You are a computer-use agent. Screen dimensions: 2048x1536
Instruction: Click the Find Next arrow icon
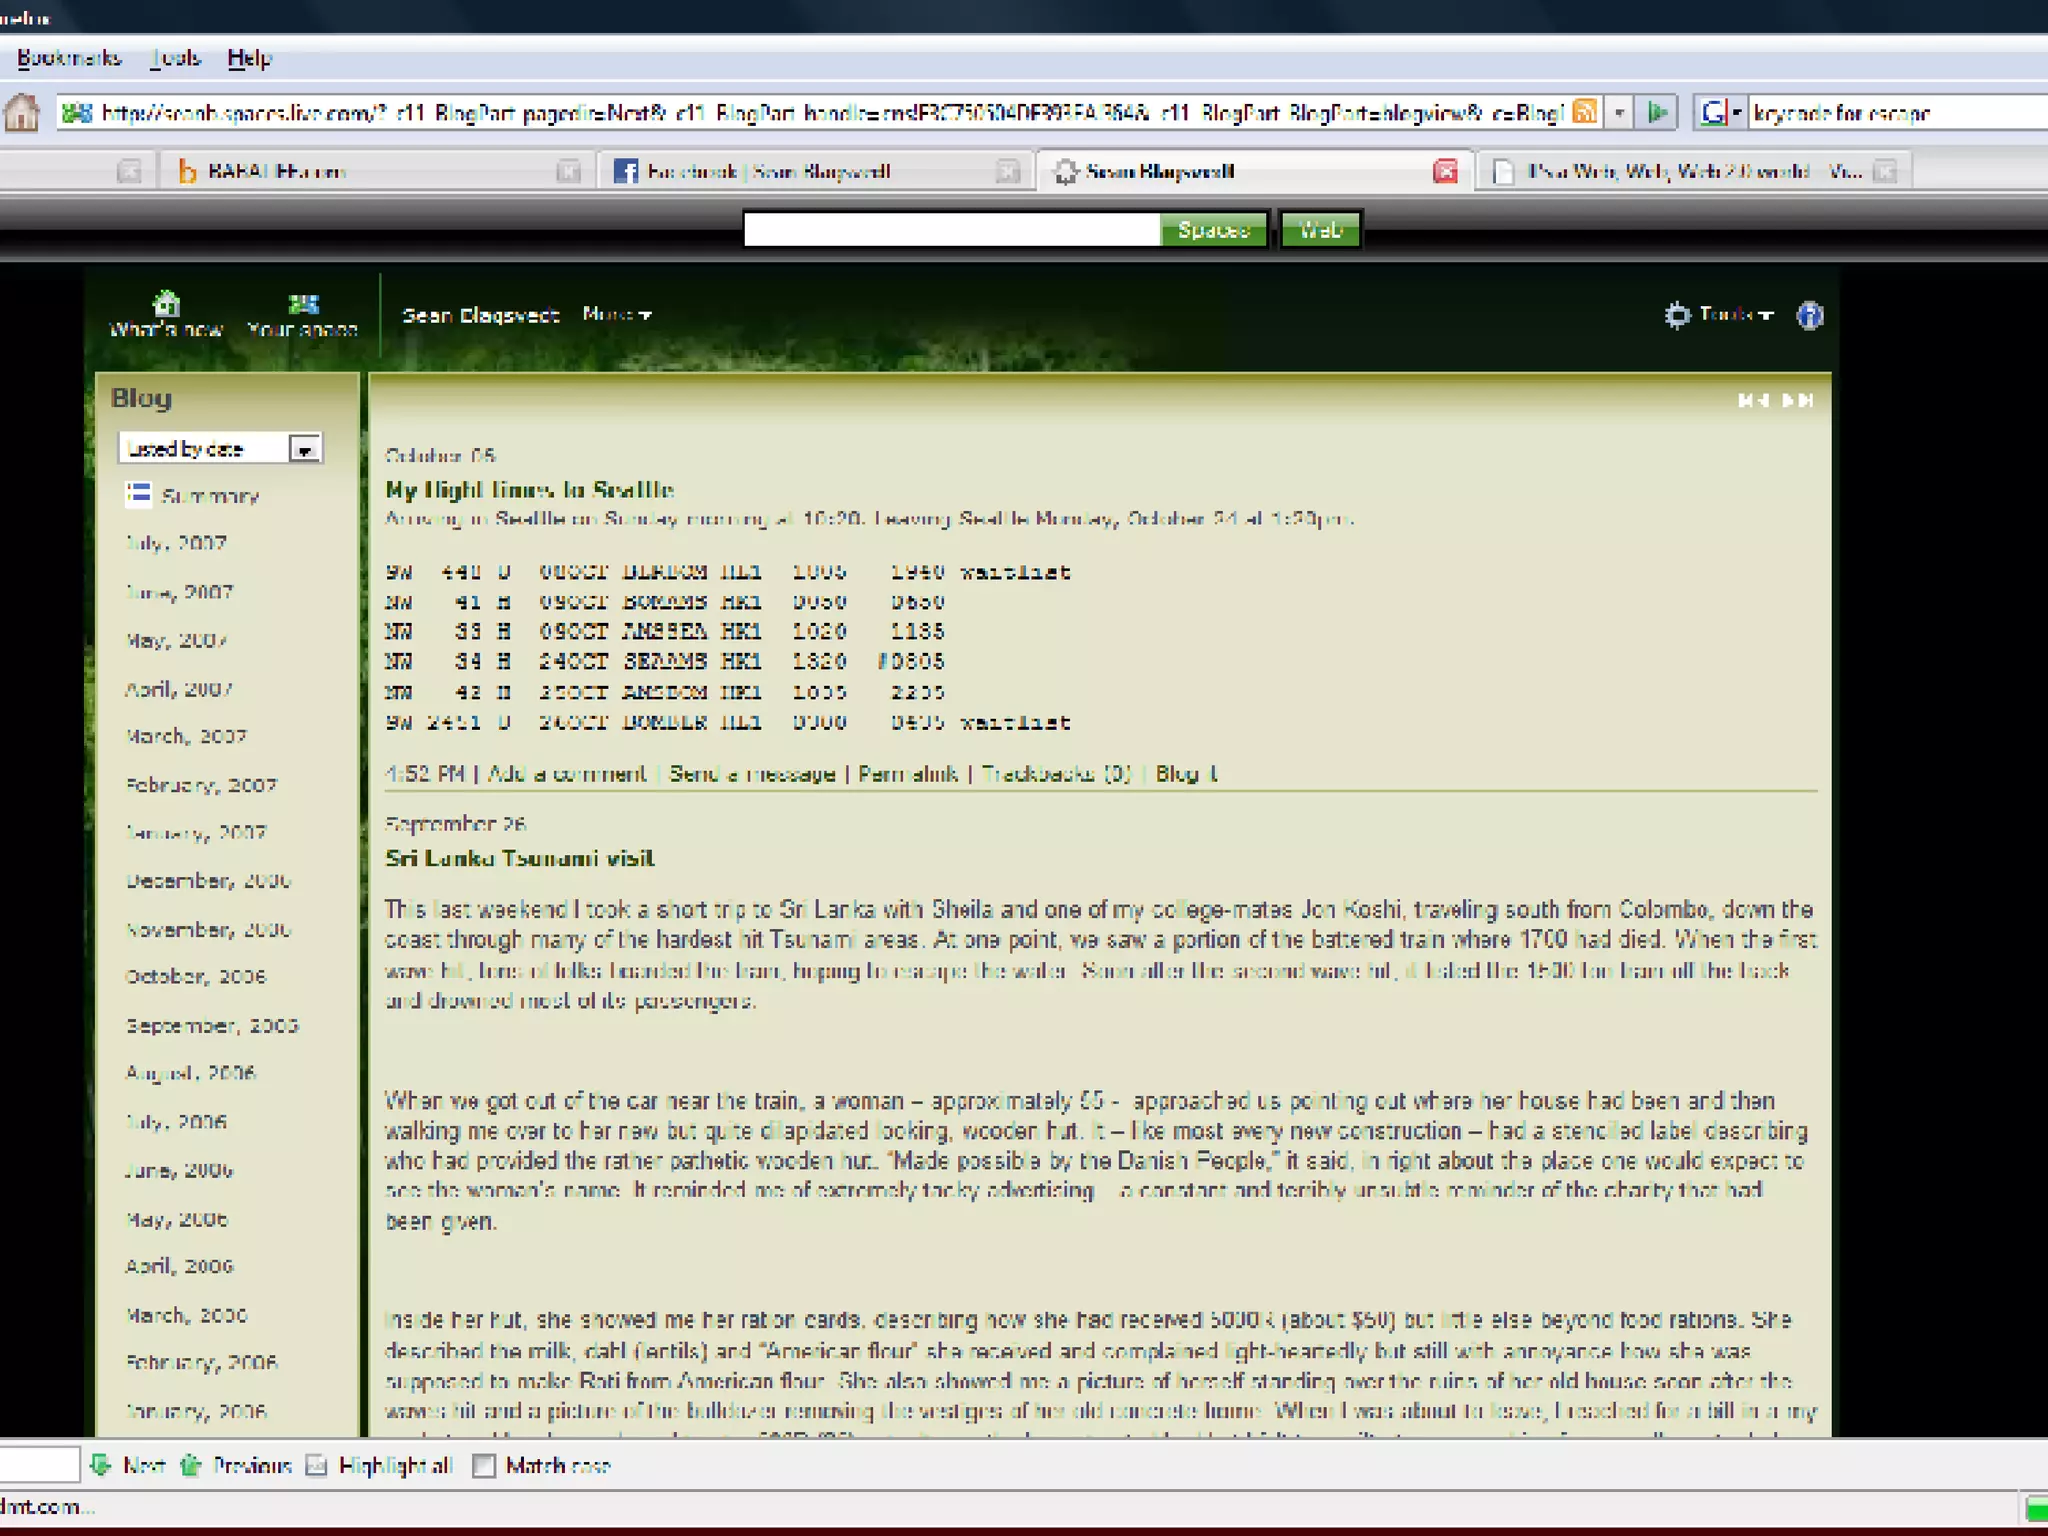pos(100,1465)
